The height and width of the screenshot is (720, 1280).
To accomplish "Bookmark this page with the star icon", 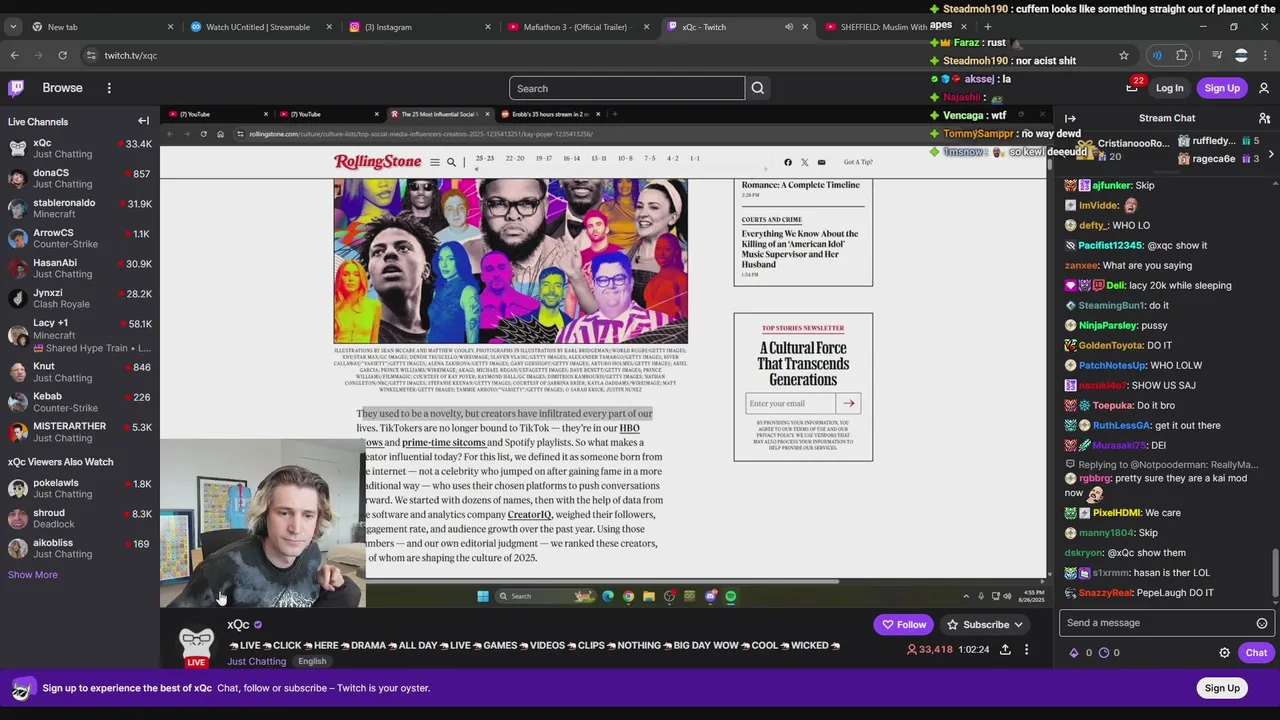I will 1124,55.
